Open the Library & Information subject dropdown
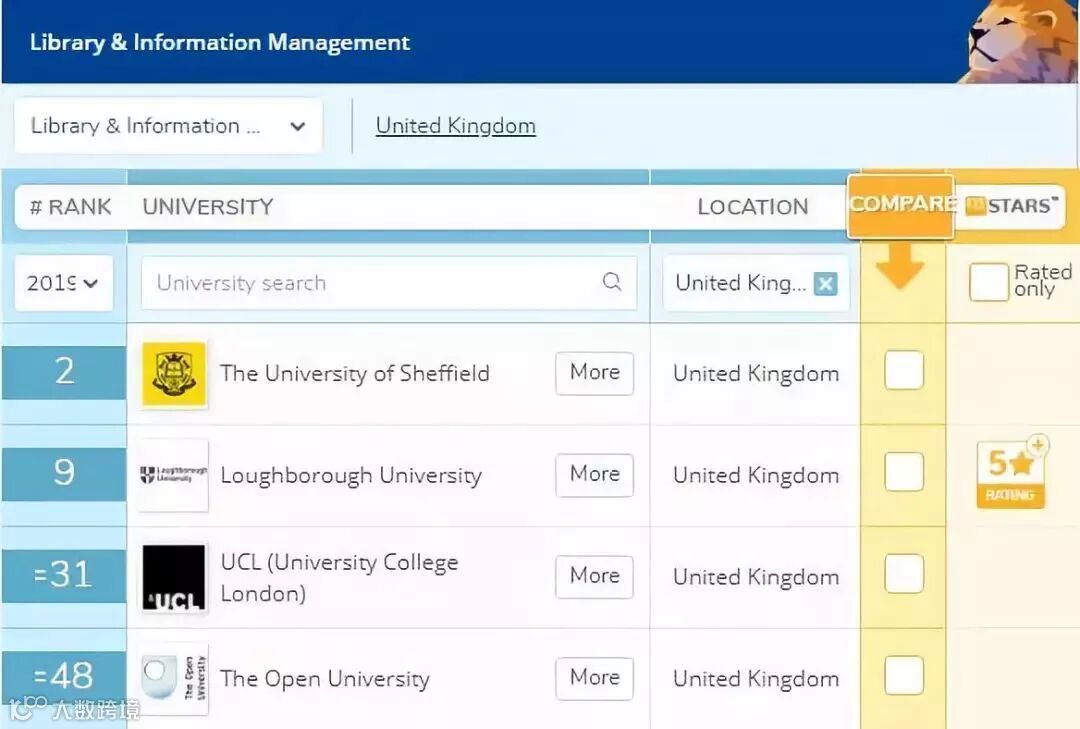 pyautogui.click(x=168, y=126)
